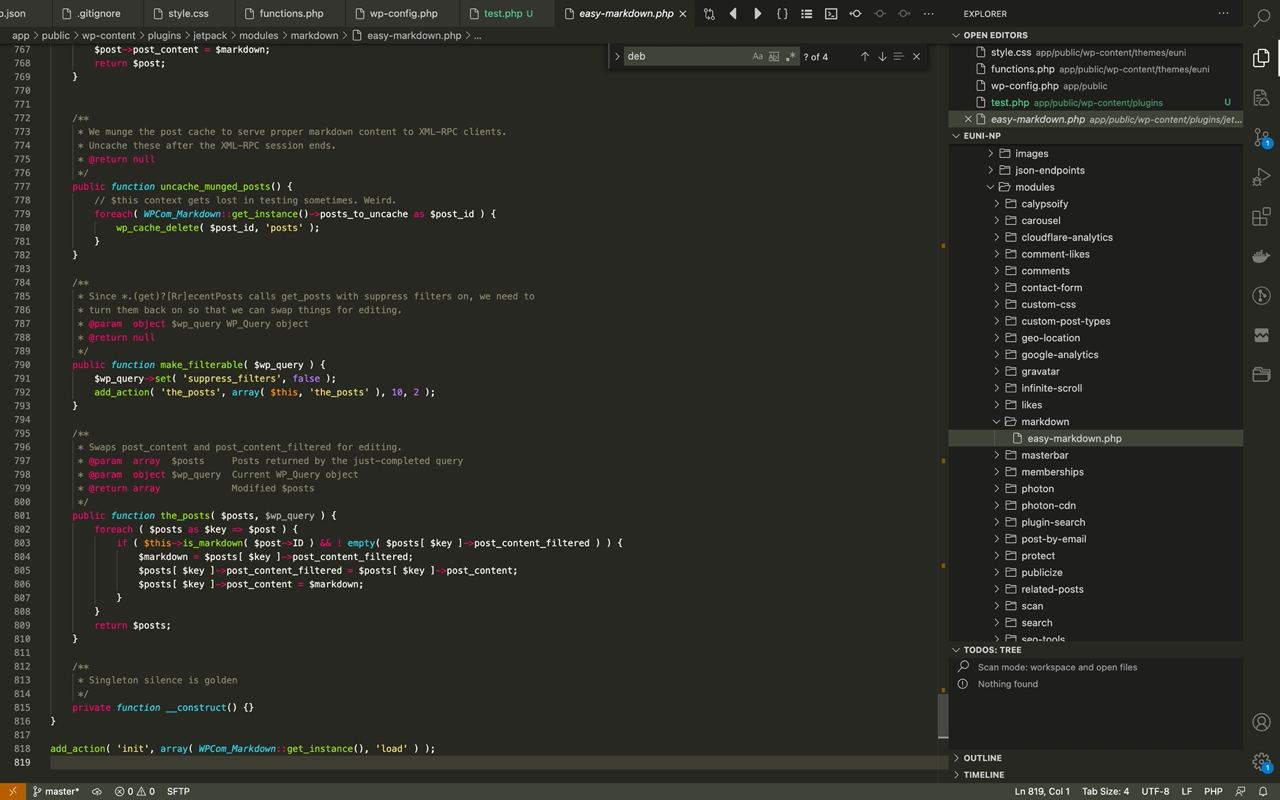Open the Manage gear icon
This screenshot has height=800, width=1280.
[x=1261, y=762]
